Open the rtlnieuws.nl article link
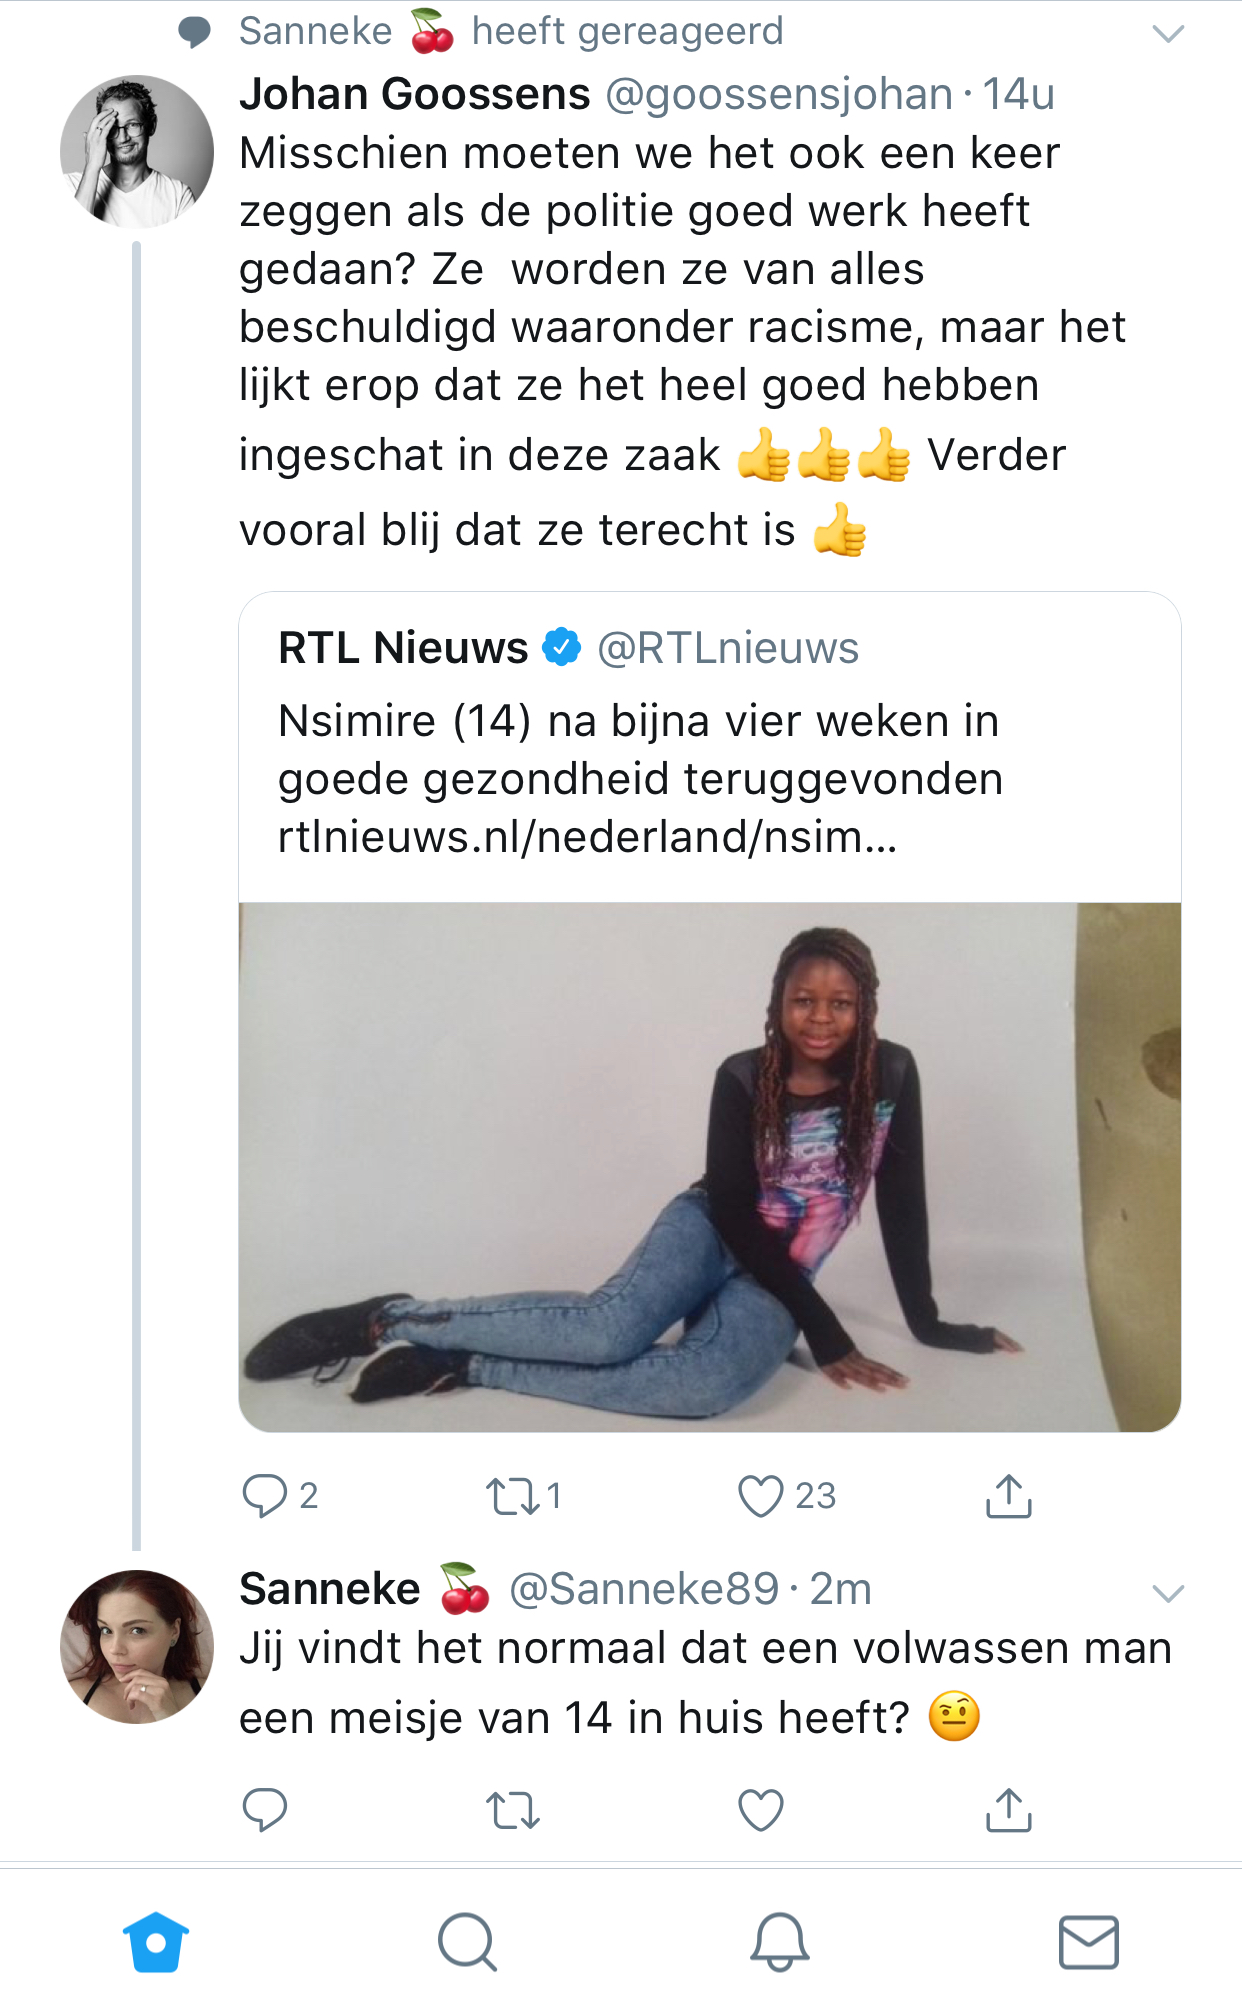The height and width of the screenshot is (2016, 1242). click(587, 837)
